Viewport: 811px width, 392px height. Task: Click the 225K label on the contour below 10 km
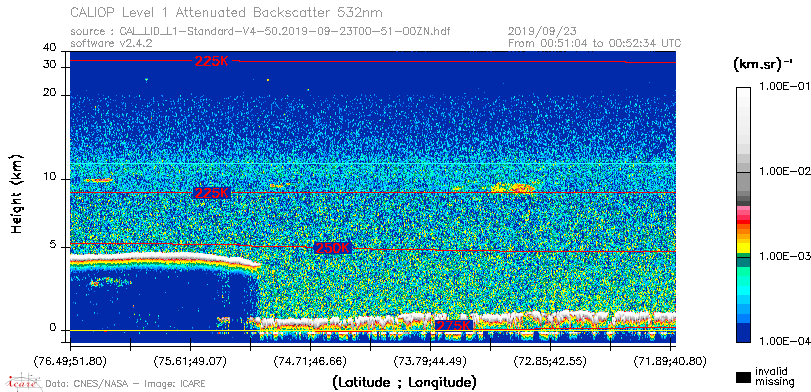click(211, 192)
